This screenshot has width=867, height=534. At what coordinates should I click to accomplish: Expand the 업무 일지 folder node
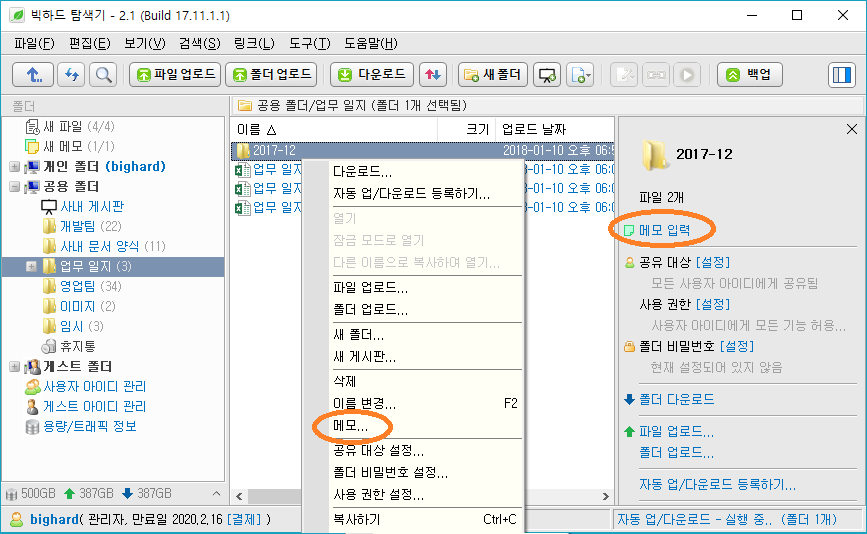[x=32, y=266]
